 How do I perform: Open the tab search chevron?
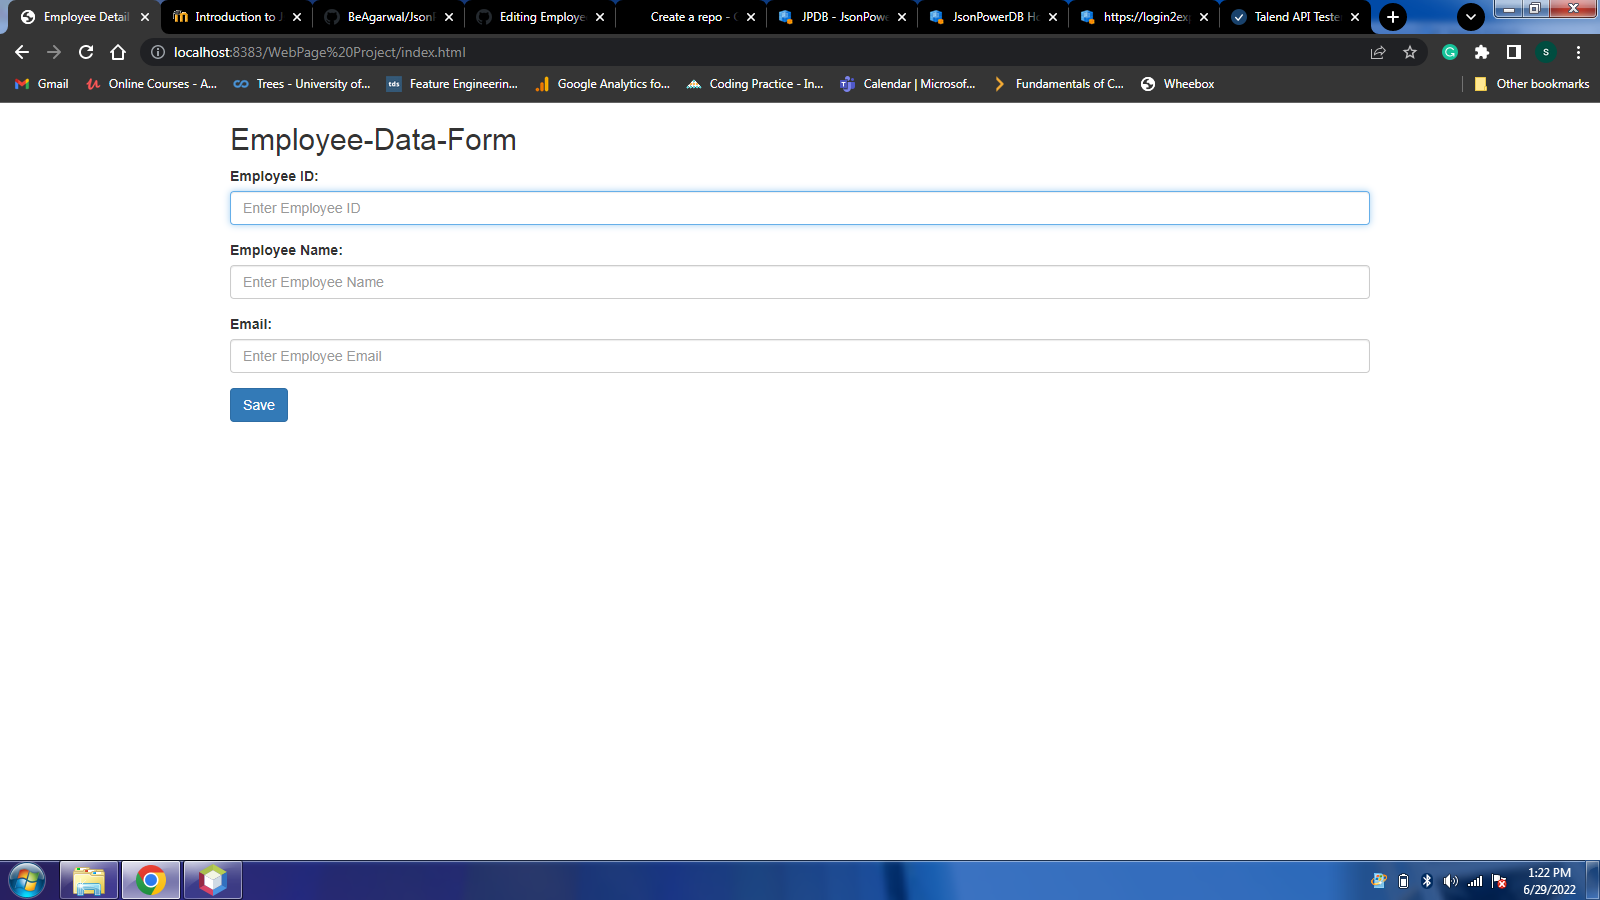tap(1470, 17)
